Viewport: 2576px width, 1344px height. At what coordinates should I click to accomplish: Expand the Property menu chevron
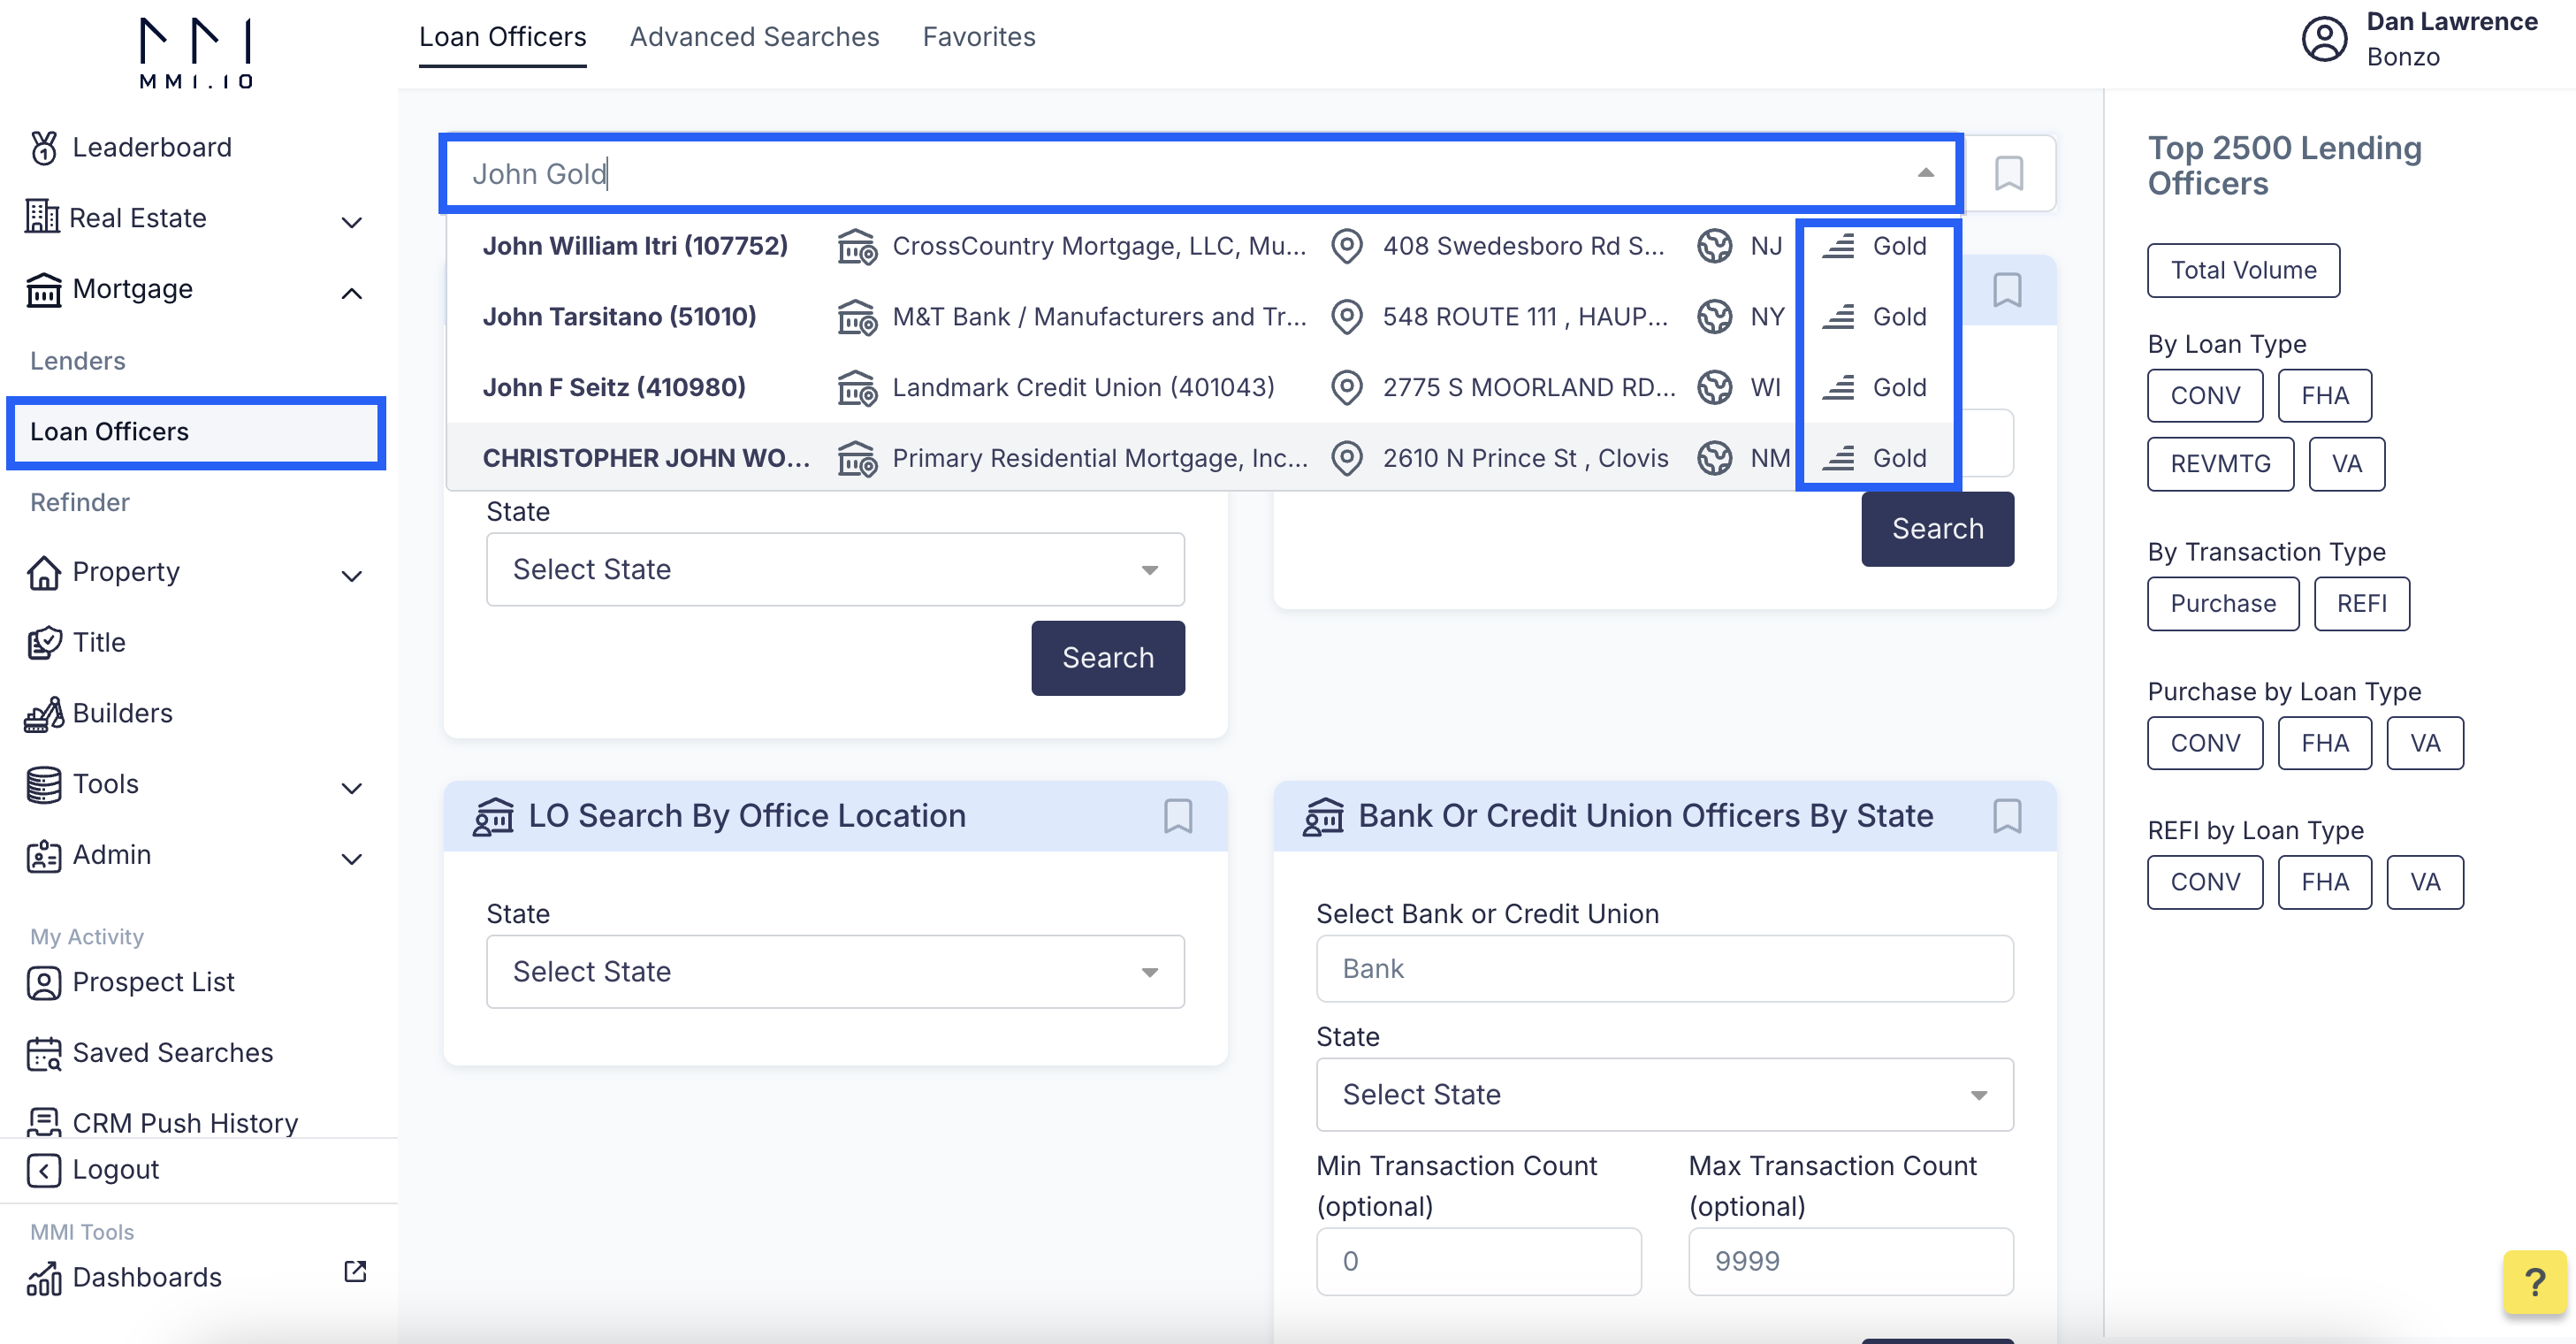click(x=351, y=576)
